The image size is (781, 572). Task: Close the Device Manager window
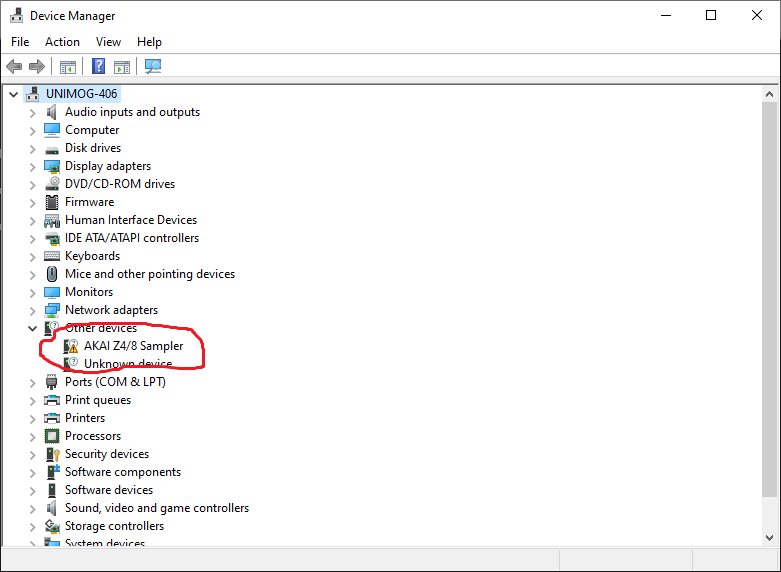click(x=757, y=15)
